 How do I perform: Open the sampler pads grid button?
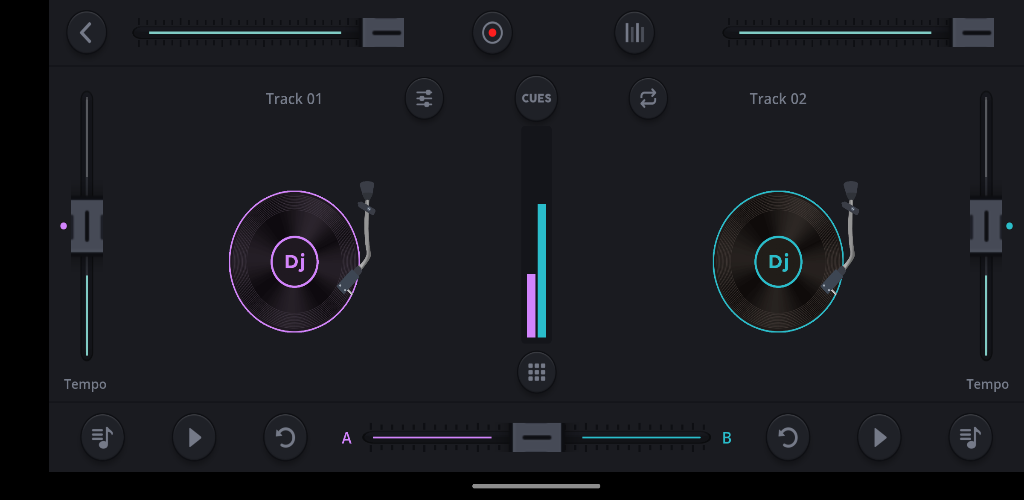(x=536, y=372)
